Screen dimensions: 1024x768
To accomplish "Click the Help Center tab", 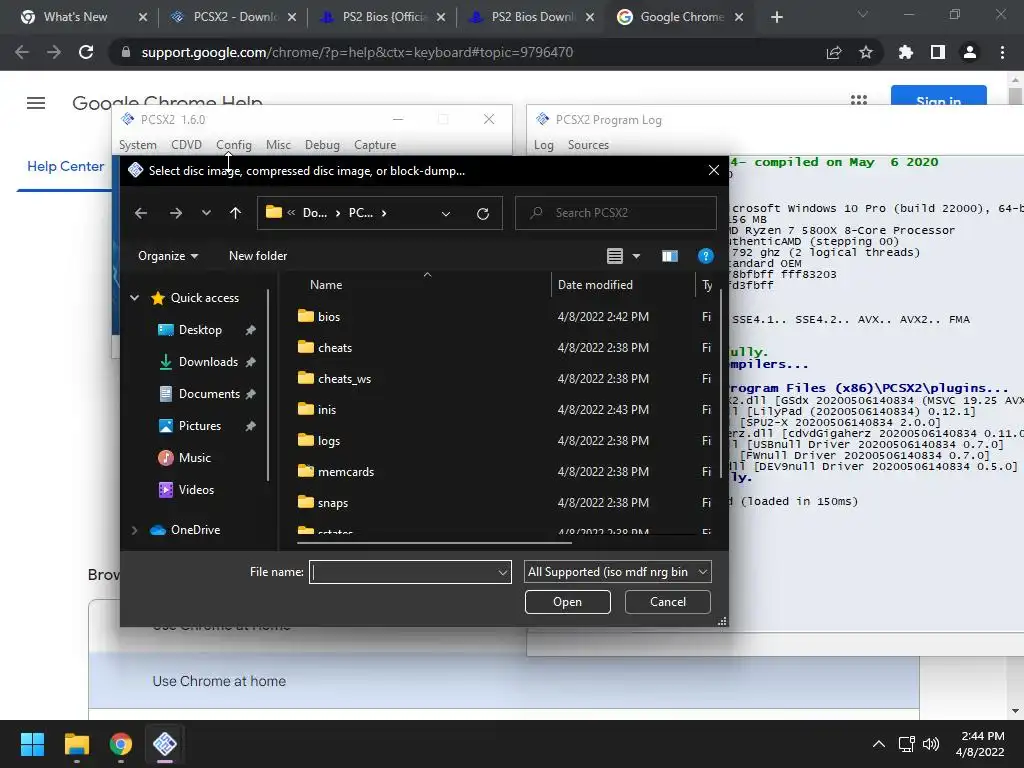I will point(65,167).
